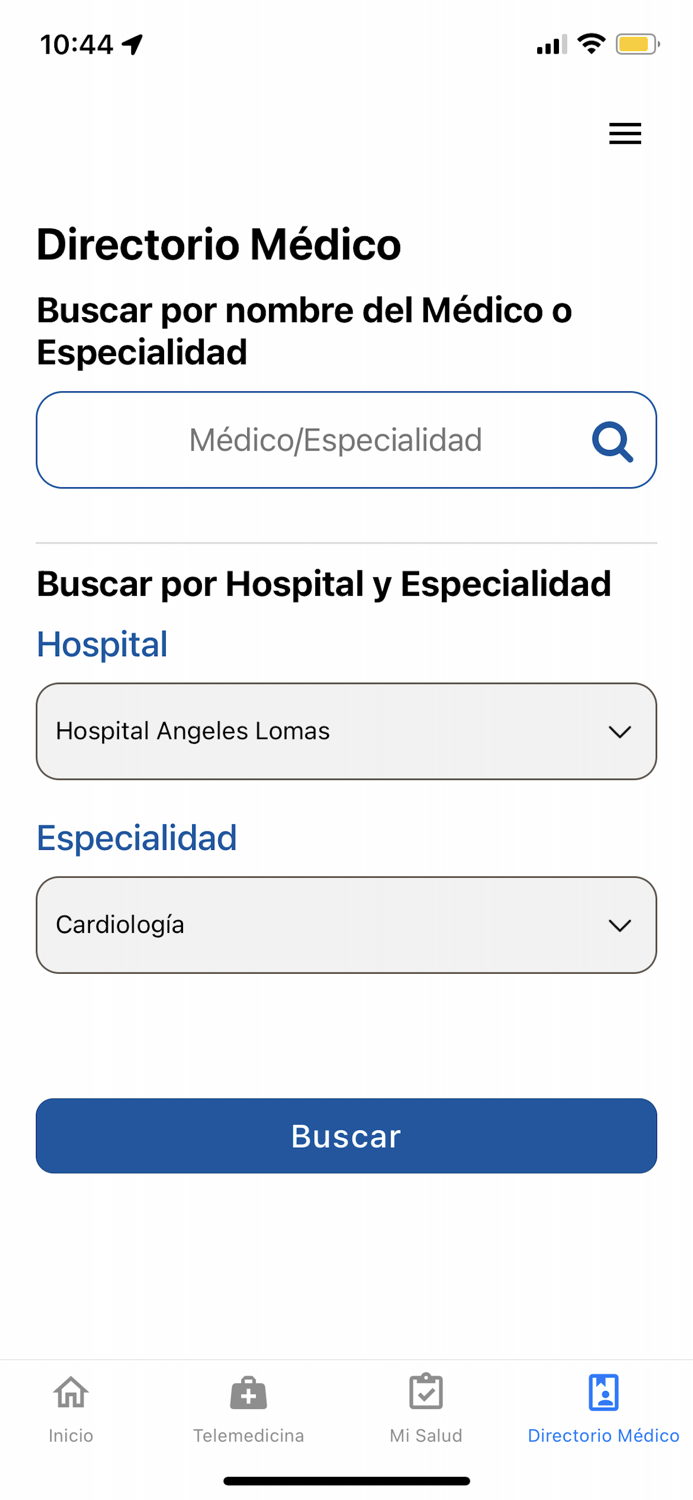Open the hamburger navigation menu
The image size is (693, 1500).
point(625,133)
